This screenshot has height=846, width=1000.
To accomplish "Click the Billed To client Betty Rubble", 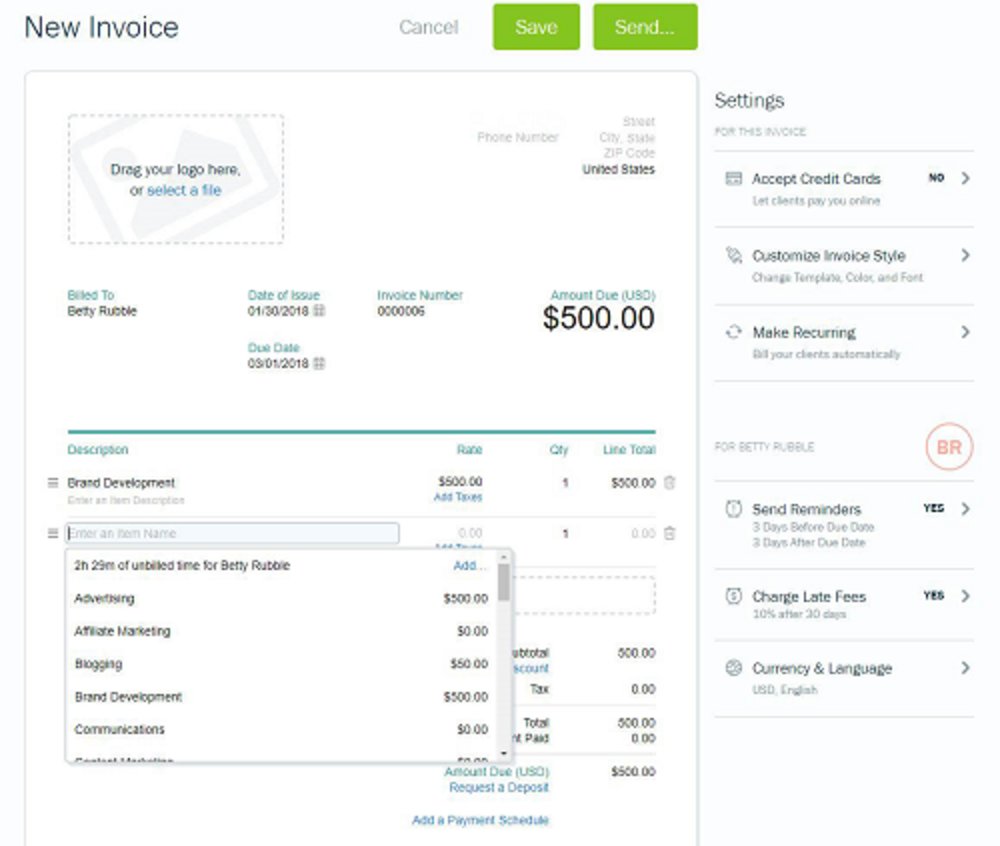I will (x=102, y=311).
